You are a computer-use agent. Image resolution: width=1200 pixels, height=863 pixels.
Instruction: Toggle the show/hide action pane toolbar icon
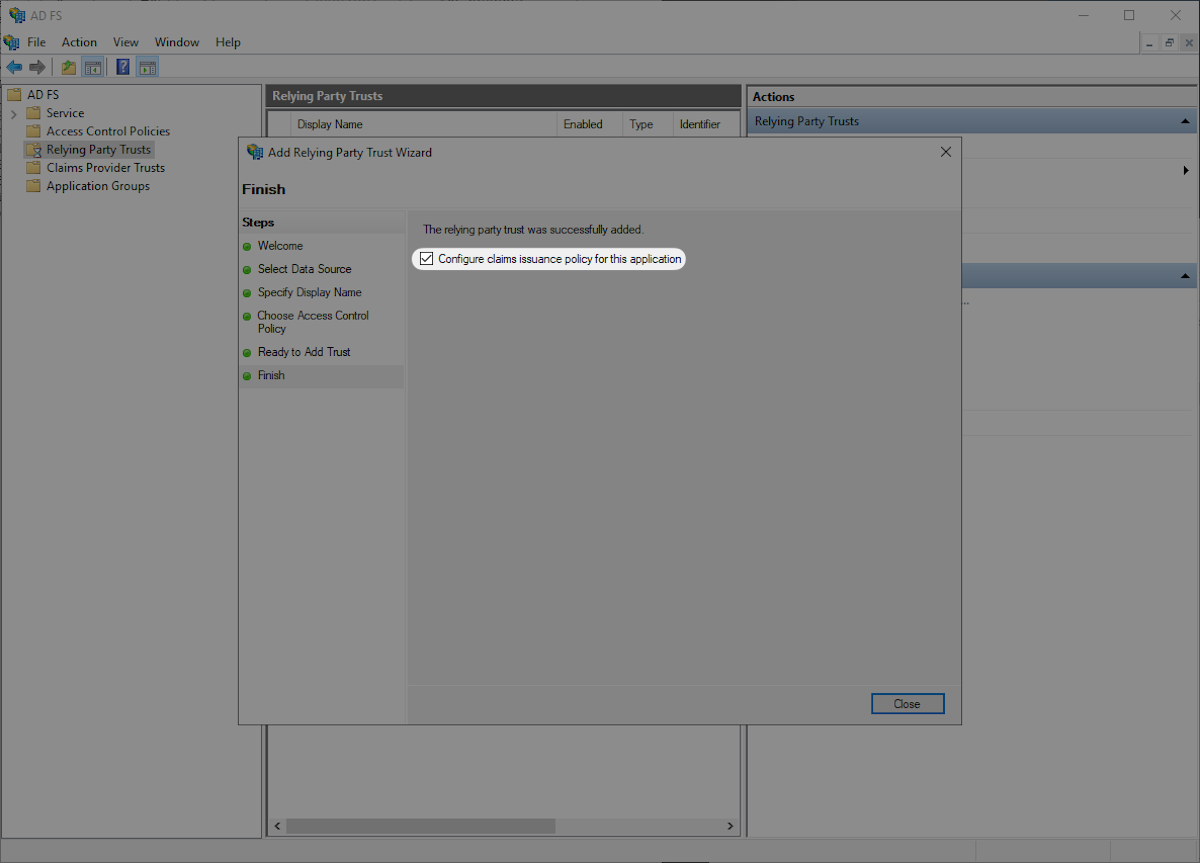click(x=147, y=66)
